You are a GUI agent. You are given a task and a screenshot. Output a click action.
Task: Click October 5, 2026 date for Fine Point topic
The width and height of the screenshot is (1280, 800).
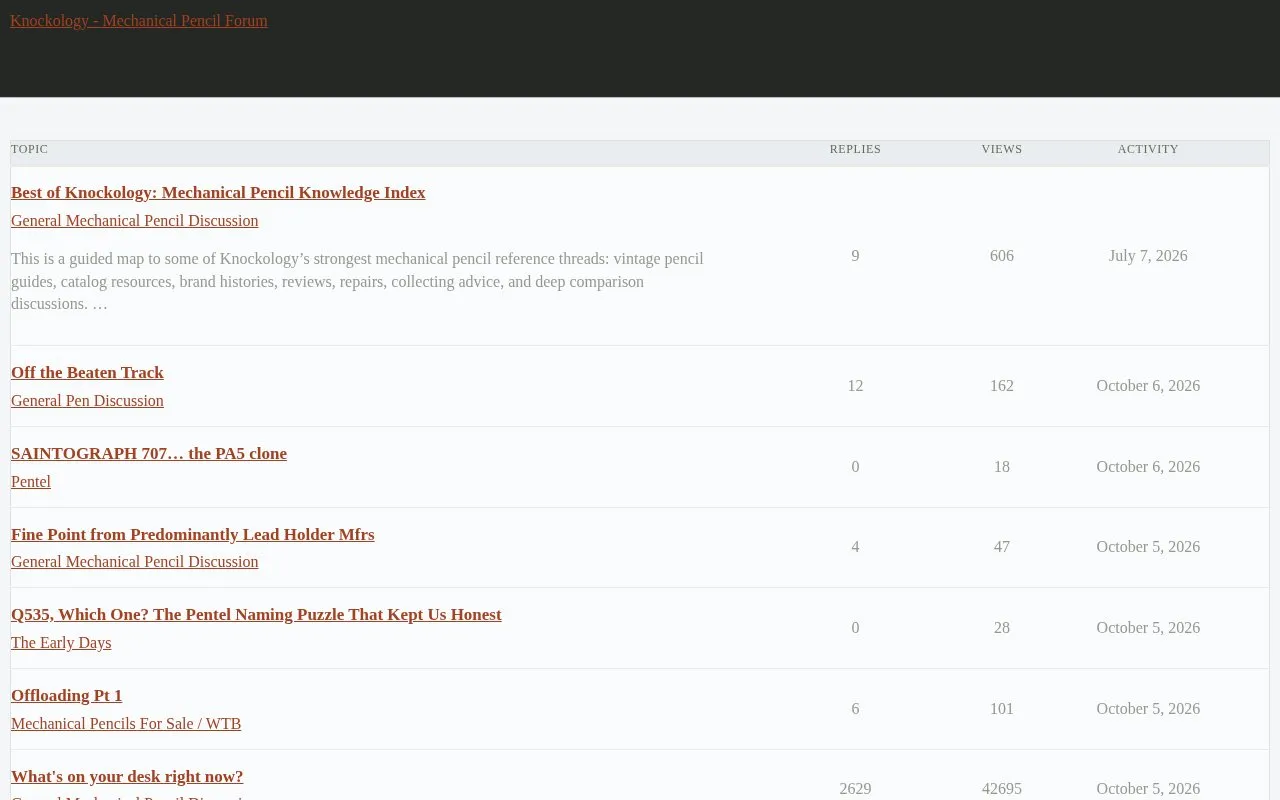1148,547
